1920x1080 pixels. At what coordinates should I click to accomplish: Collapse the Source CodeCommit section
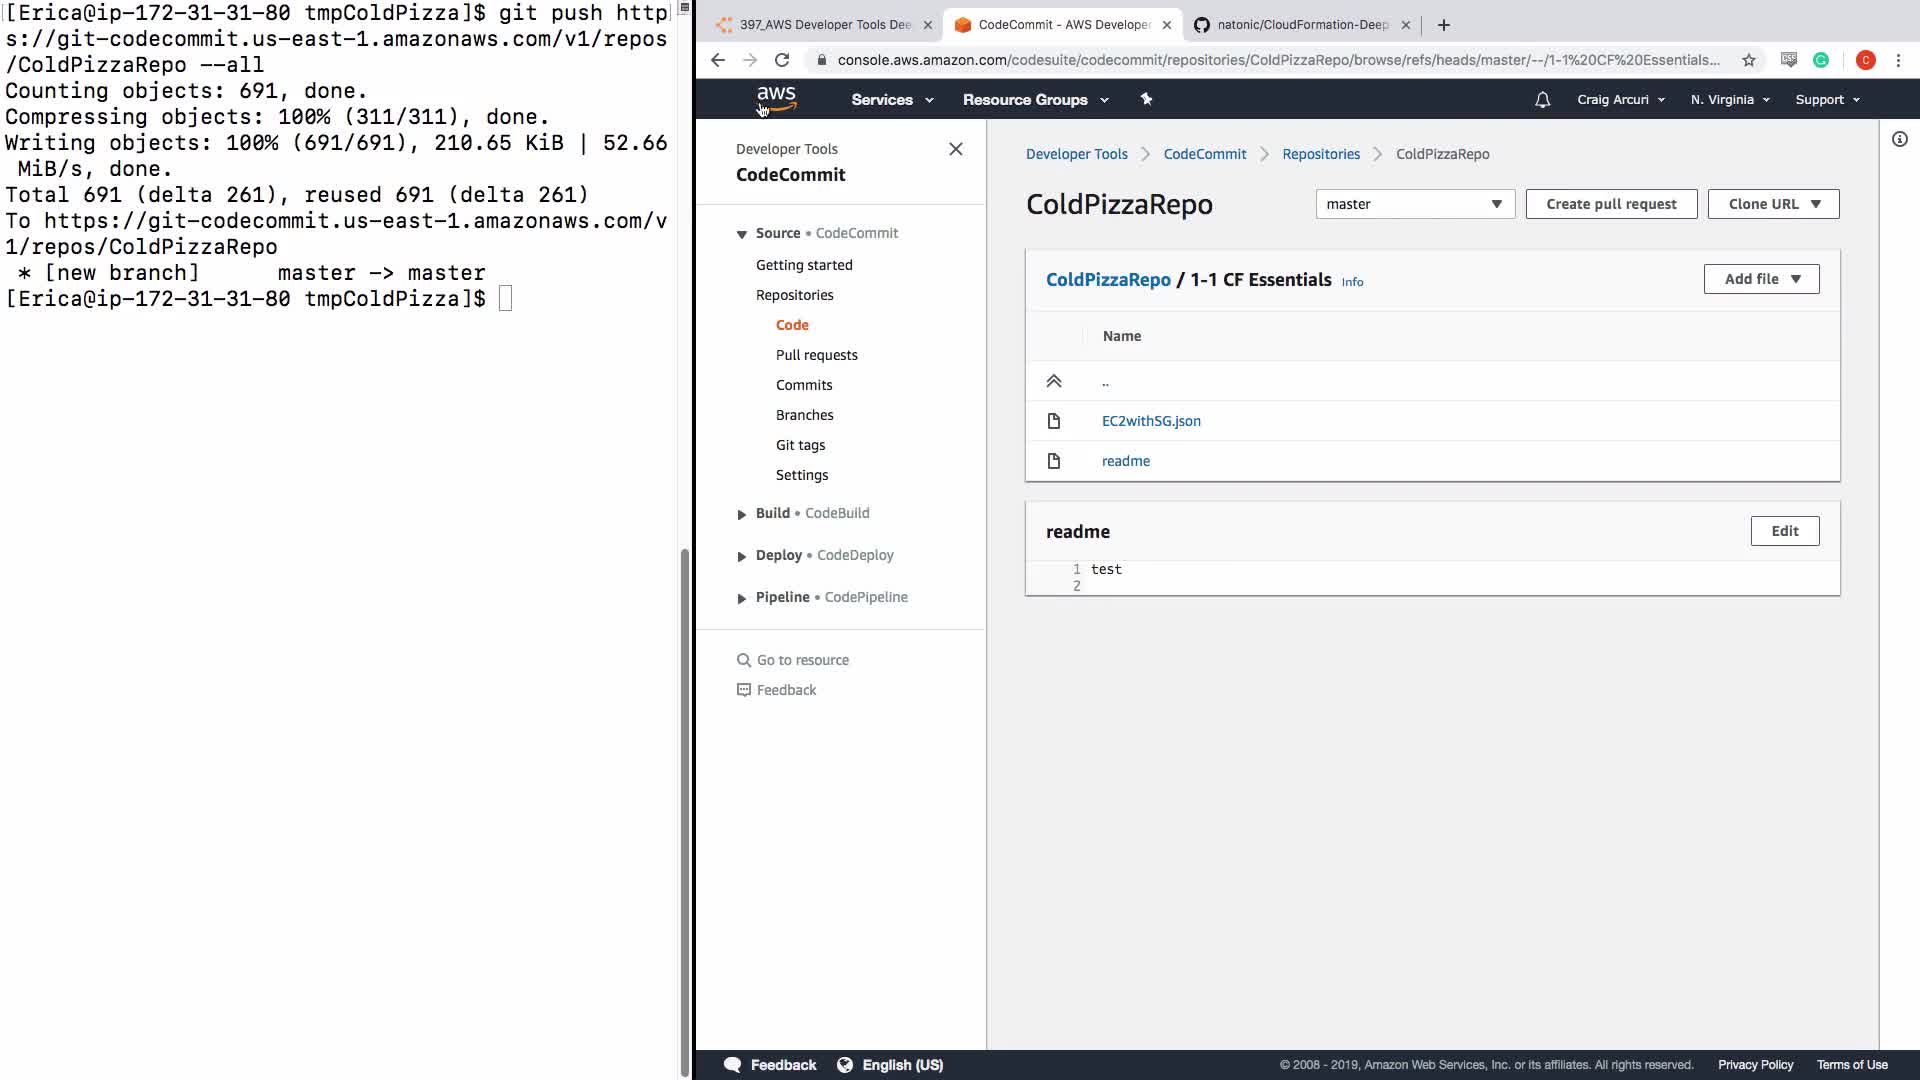coord(741,234)
